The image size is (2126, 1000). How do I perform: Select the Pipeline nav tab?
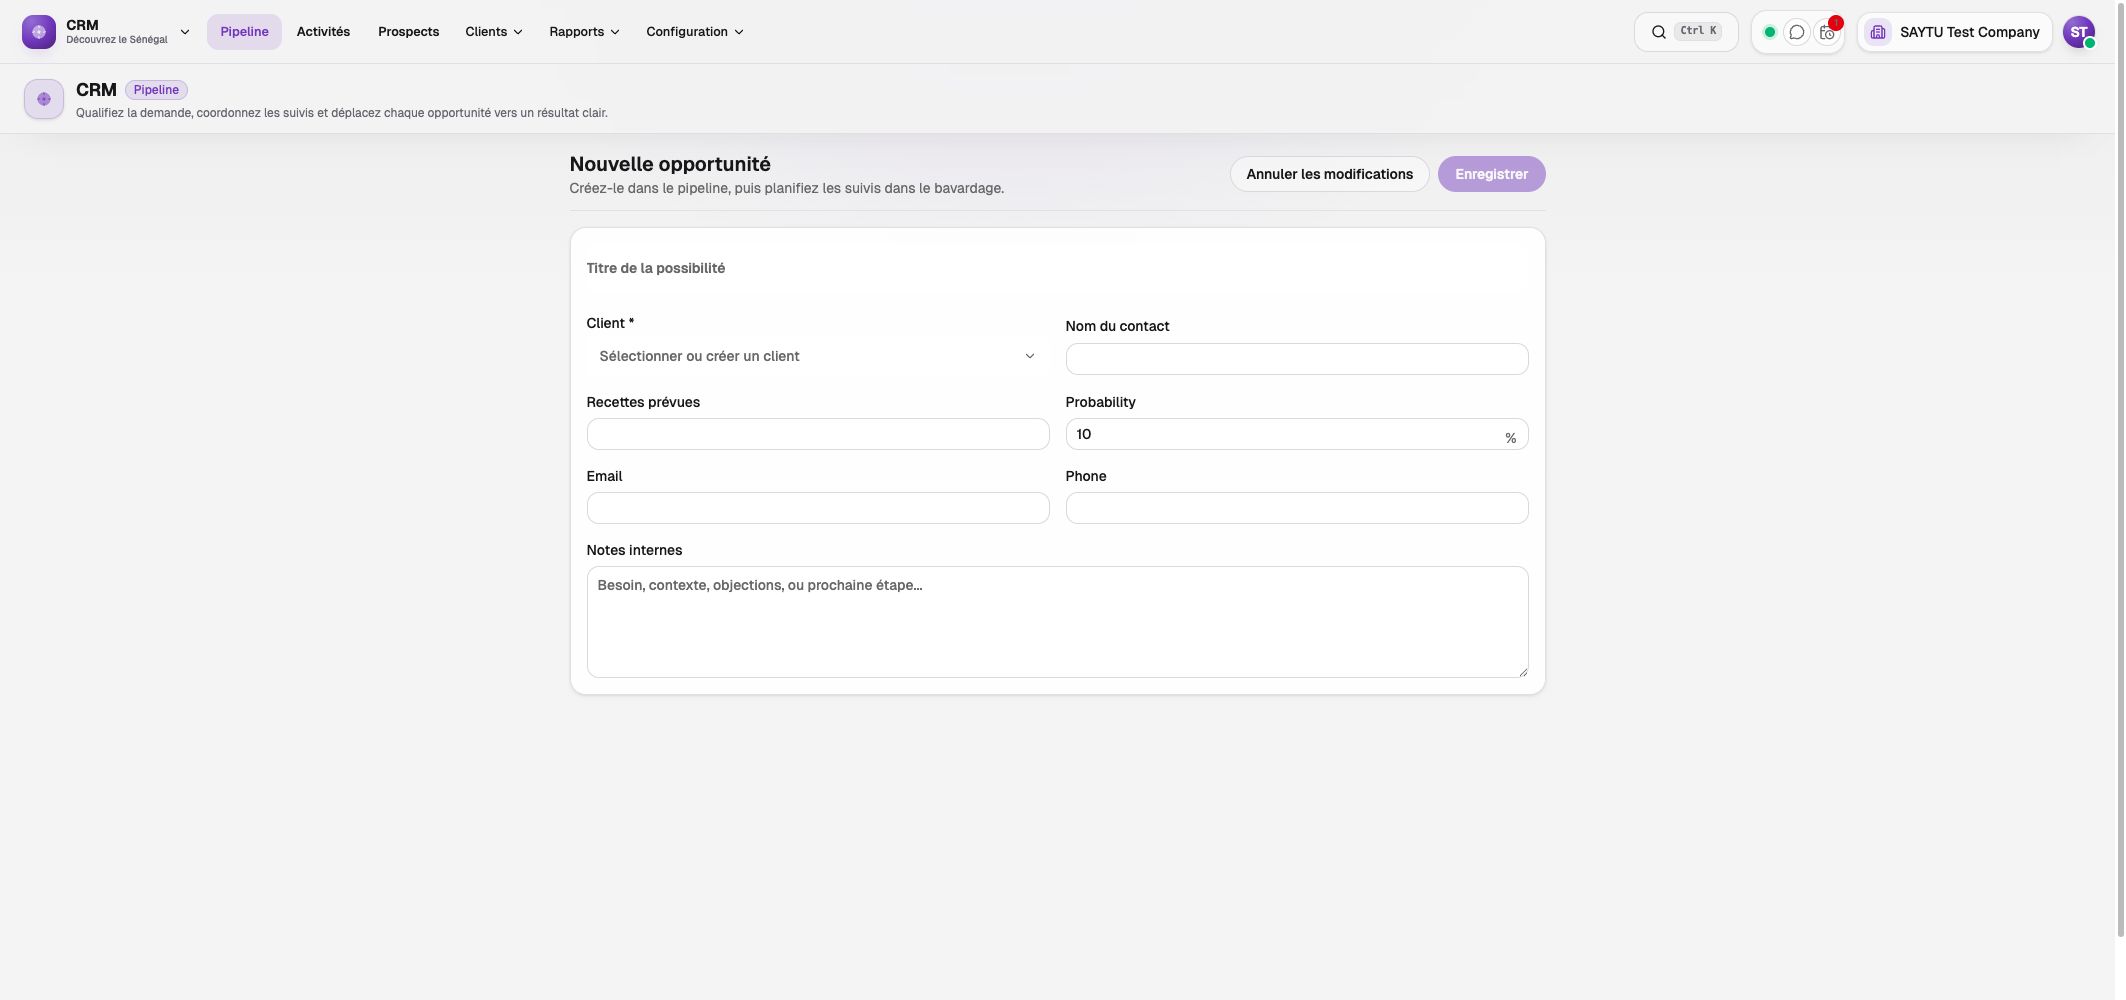[x=244, y=32]
